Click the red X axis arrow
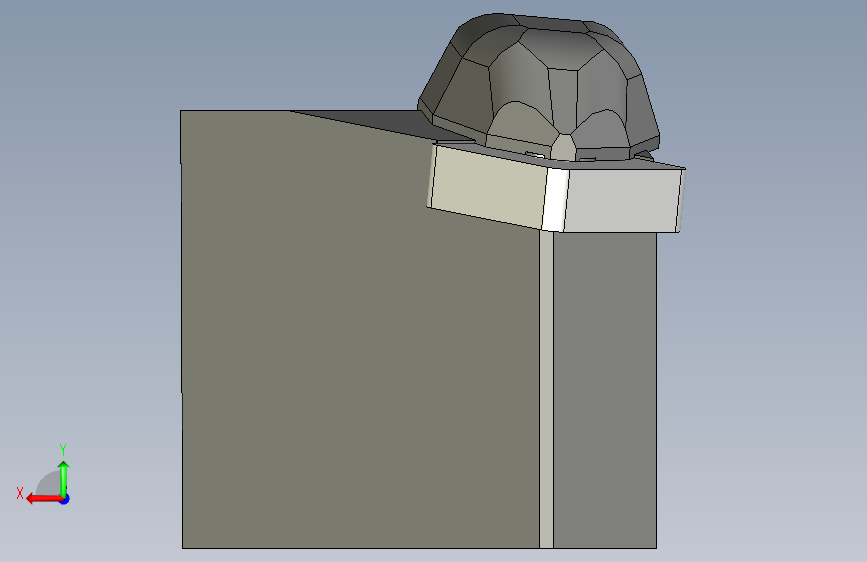The width and height of the screenshot is (867, 562). pos(44,499)
